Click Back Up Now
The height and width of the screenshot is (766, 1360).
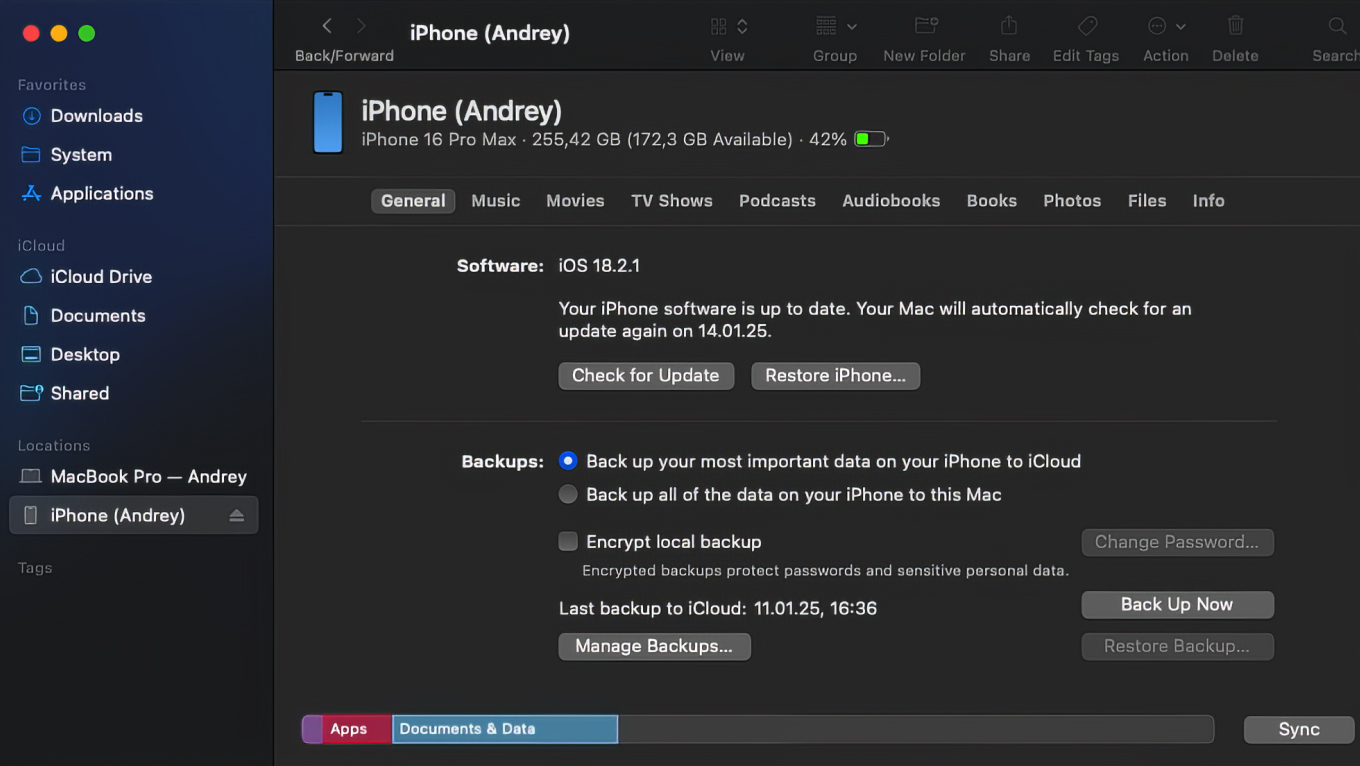tap(1177, 604)
